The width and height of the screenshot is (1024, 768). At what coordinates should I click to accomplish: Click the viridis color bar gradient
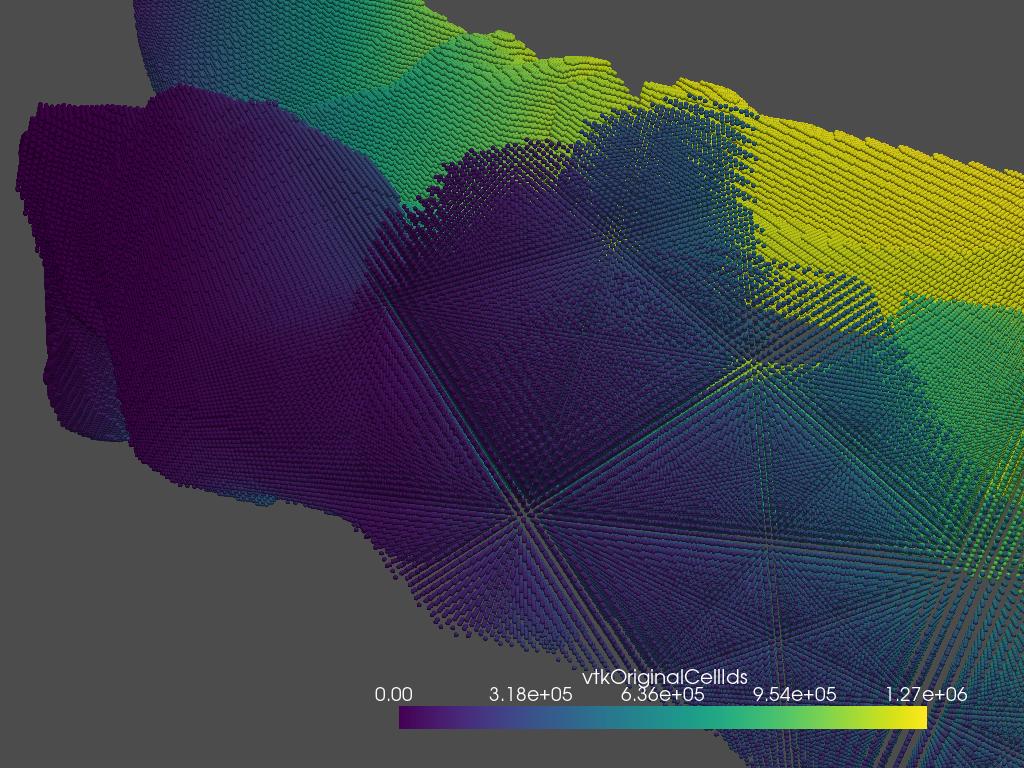[663, 717]
